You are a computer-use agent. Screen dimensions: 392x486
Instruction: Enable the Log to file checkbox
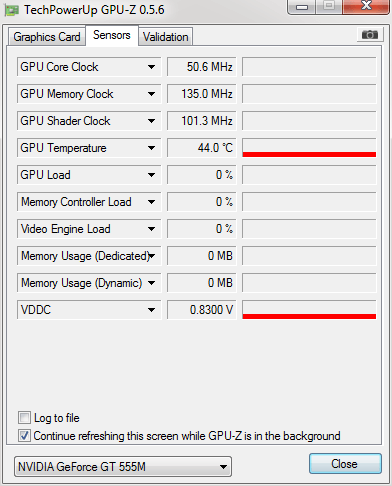pos(24,417)
